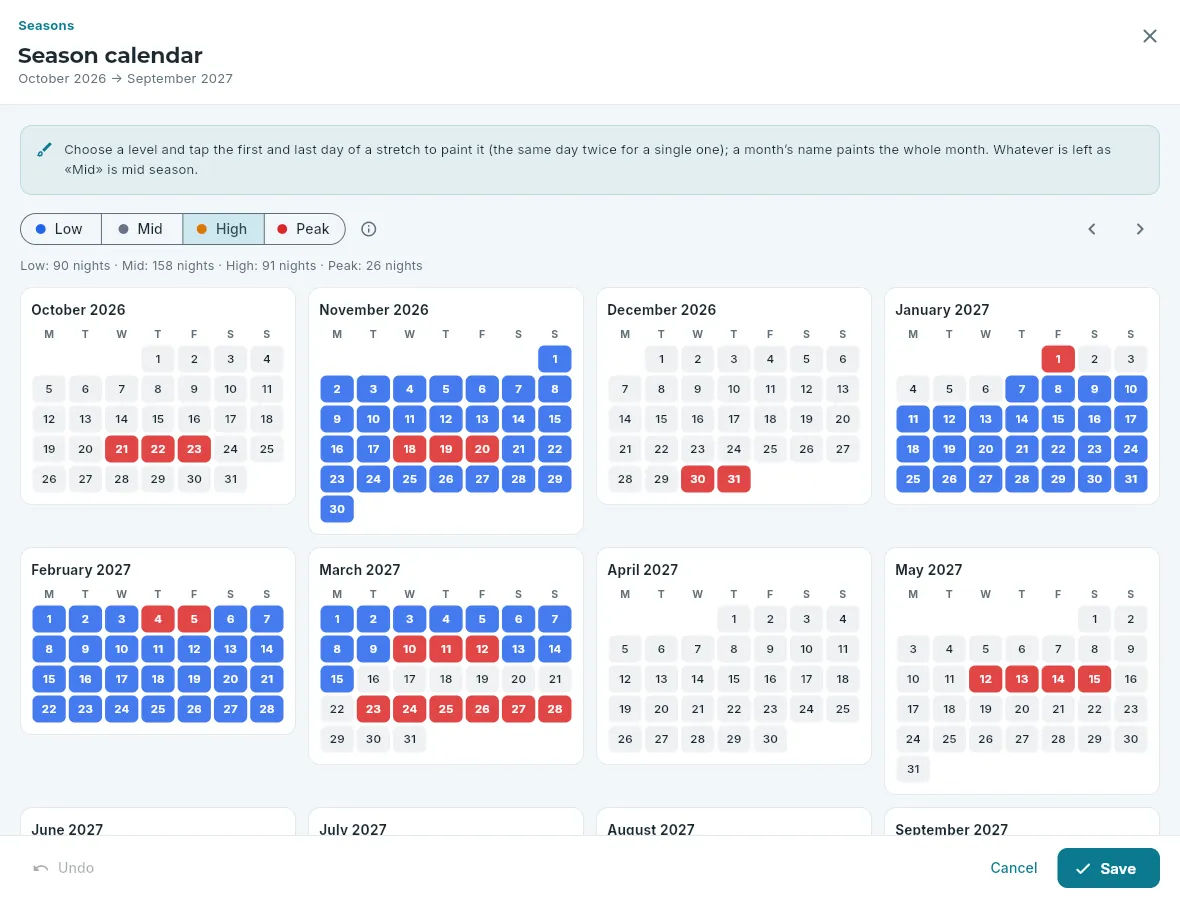1180x900 pixels.
Task: Paint whole month via March 2027 title
Action: click(360, 570)
